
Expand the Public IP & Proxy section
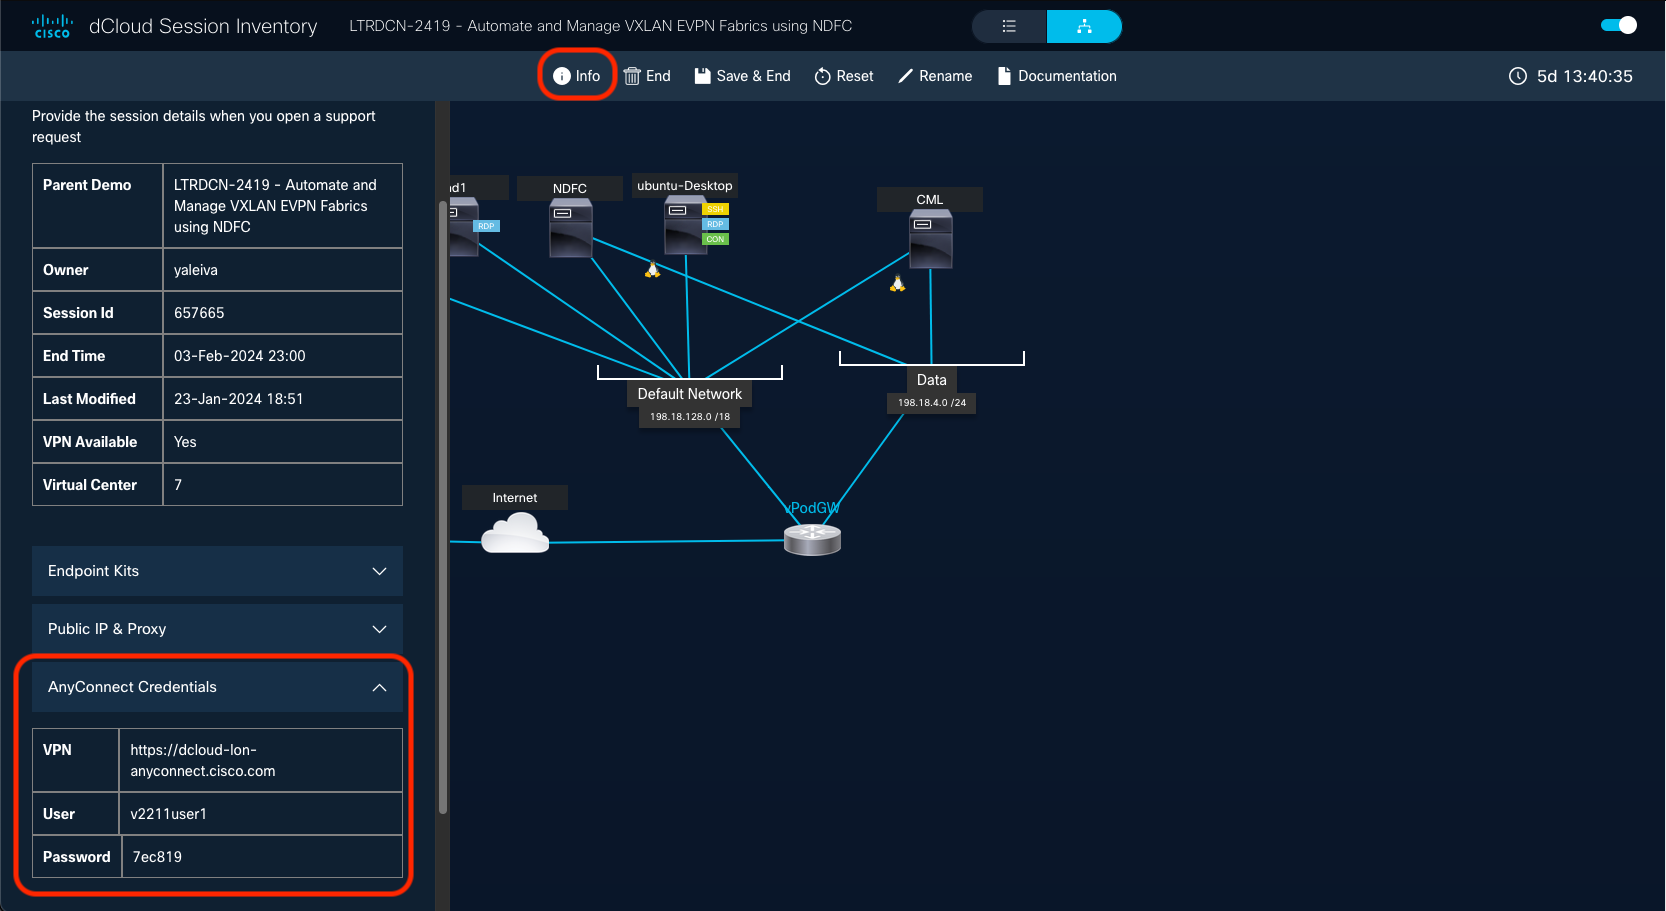coord(217,629)
